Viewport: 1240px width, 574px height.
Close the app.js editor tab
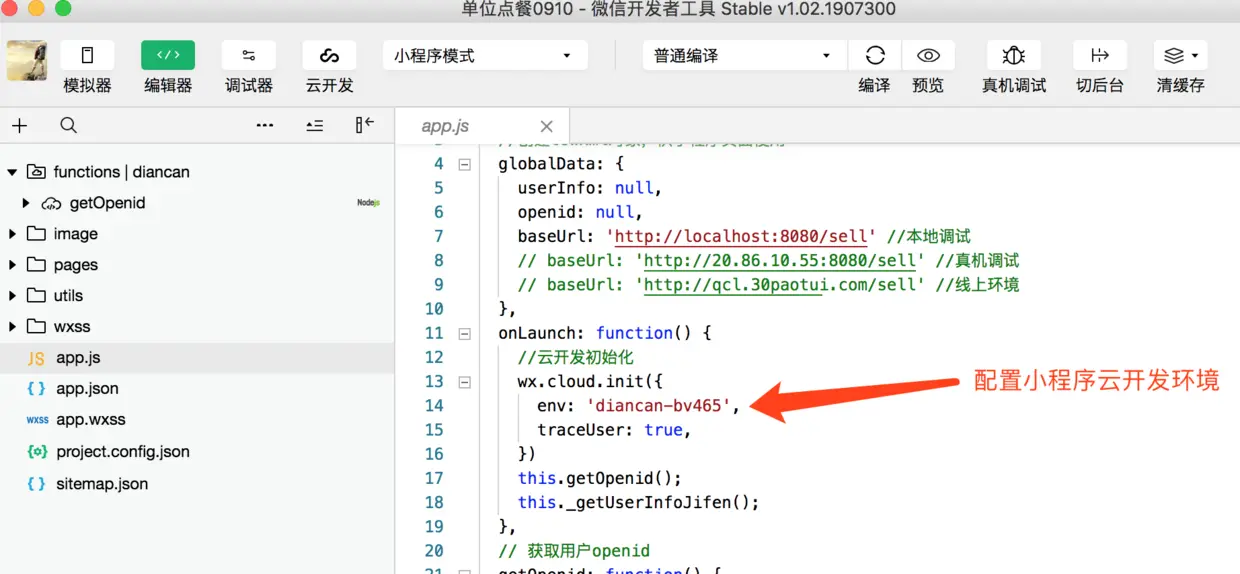[x=546, y=126]
